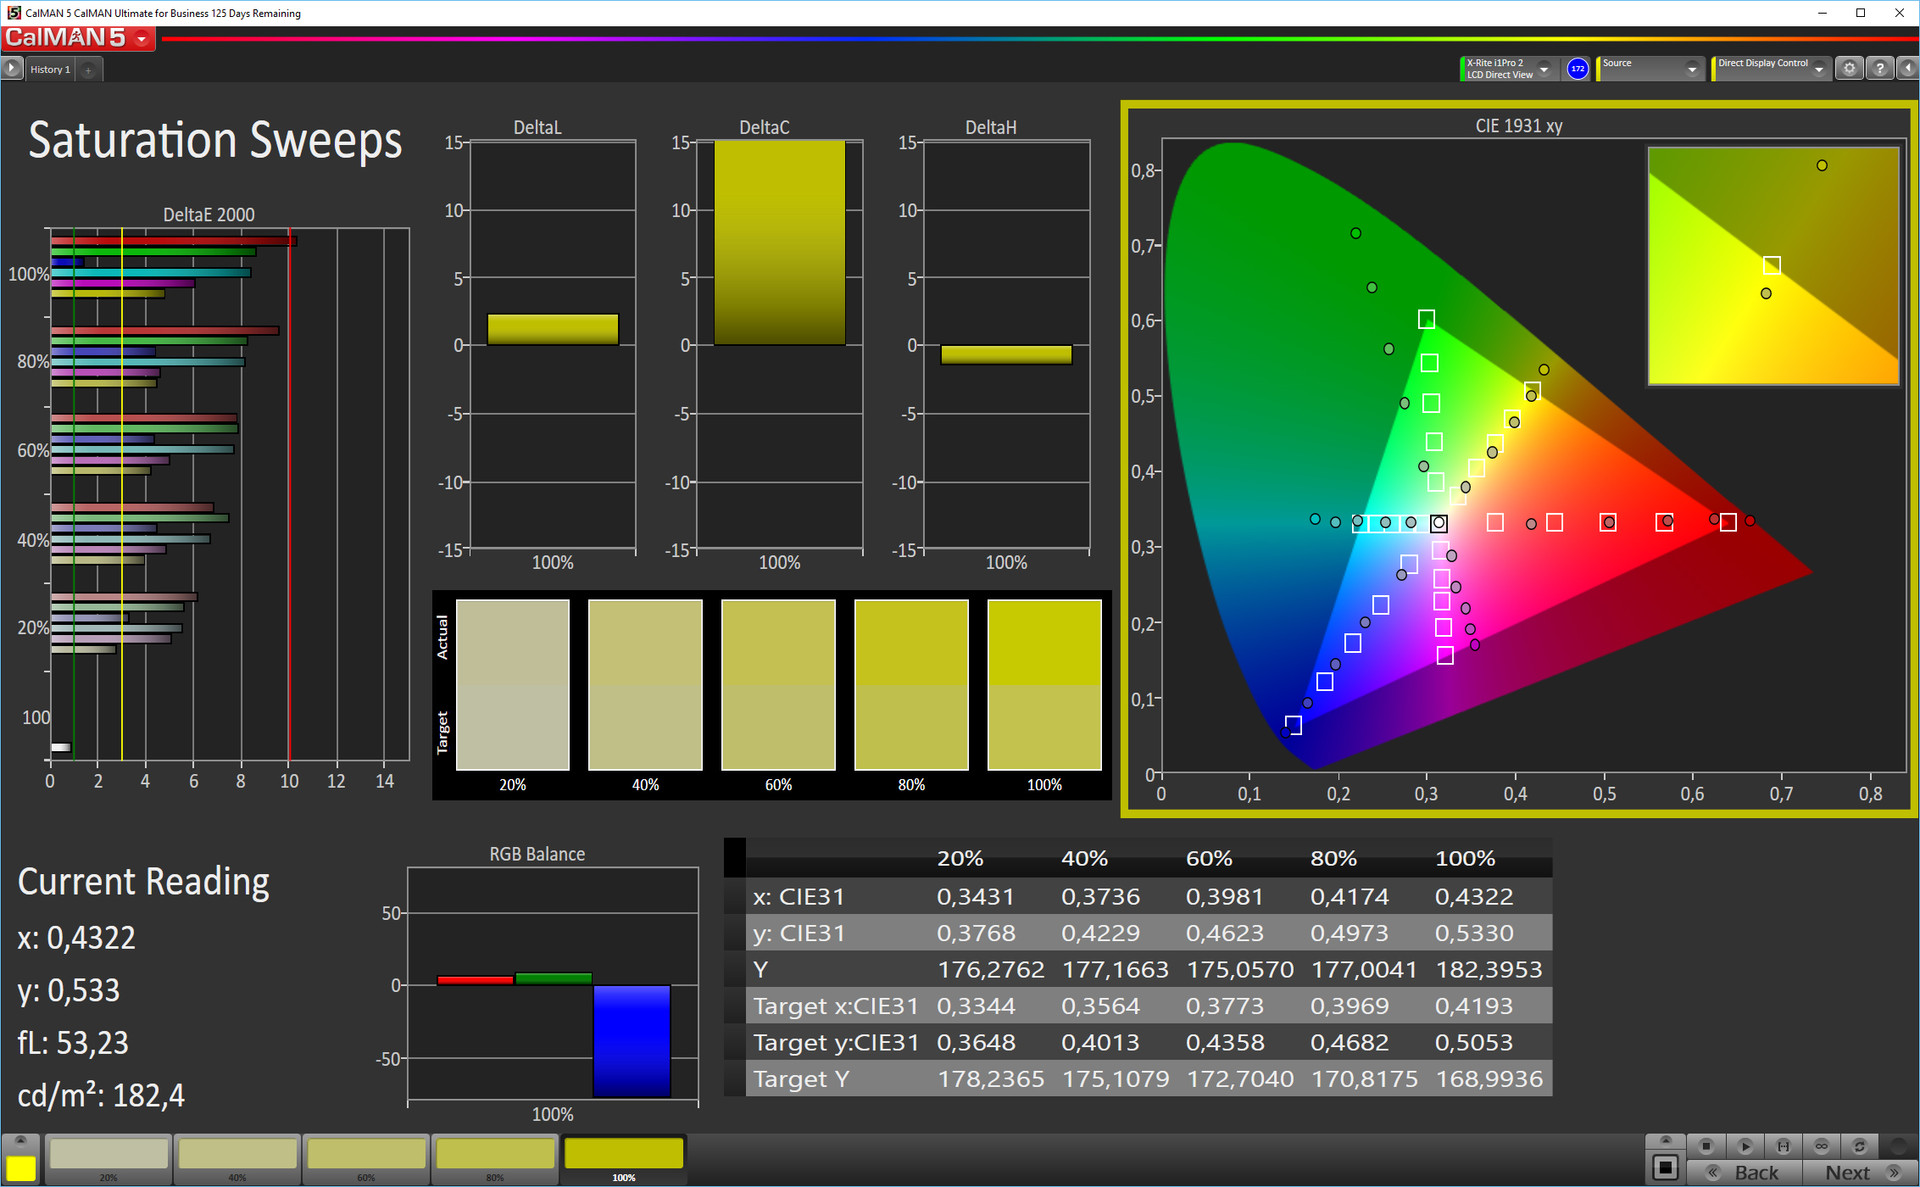Image resolution: width=1920 pixels, height=1187 pixels.
Task: Click the white point target square on CIE chart
Action: tap(1438, 523)
